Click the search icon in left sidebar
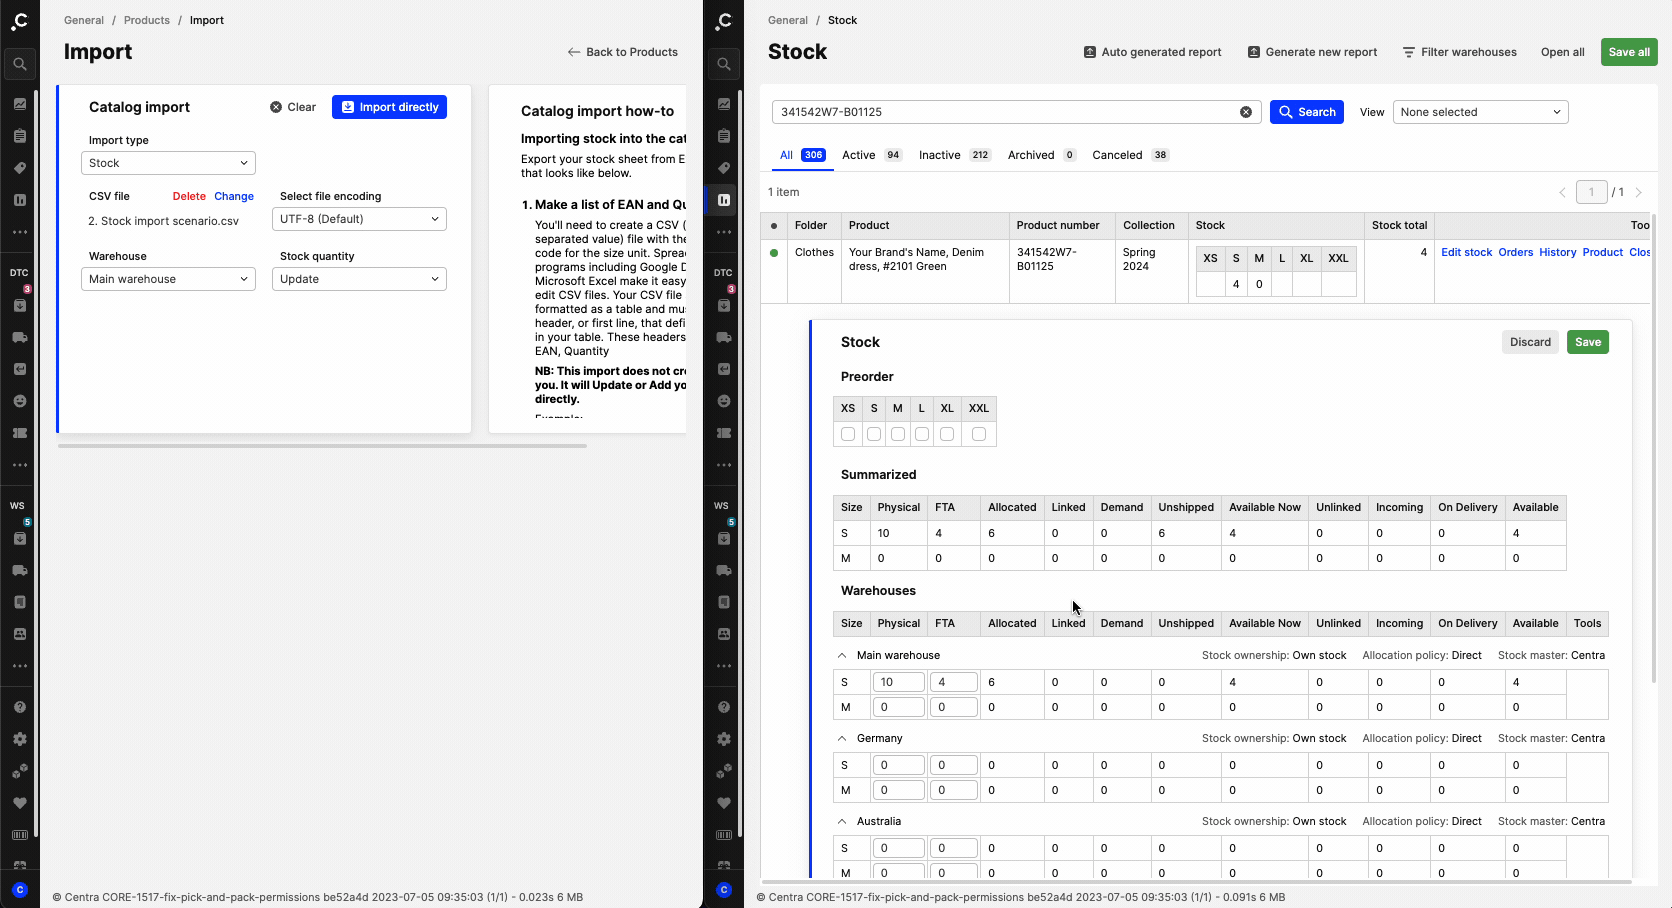1672x908 pixels. 20,64
